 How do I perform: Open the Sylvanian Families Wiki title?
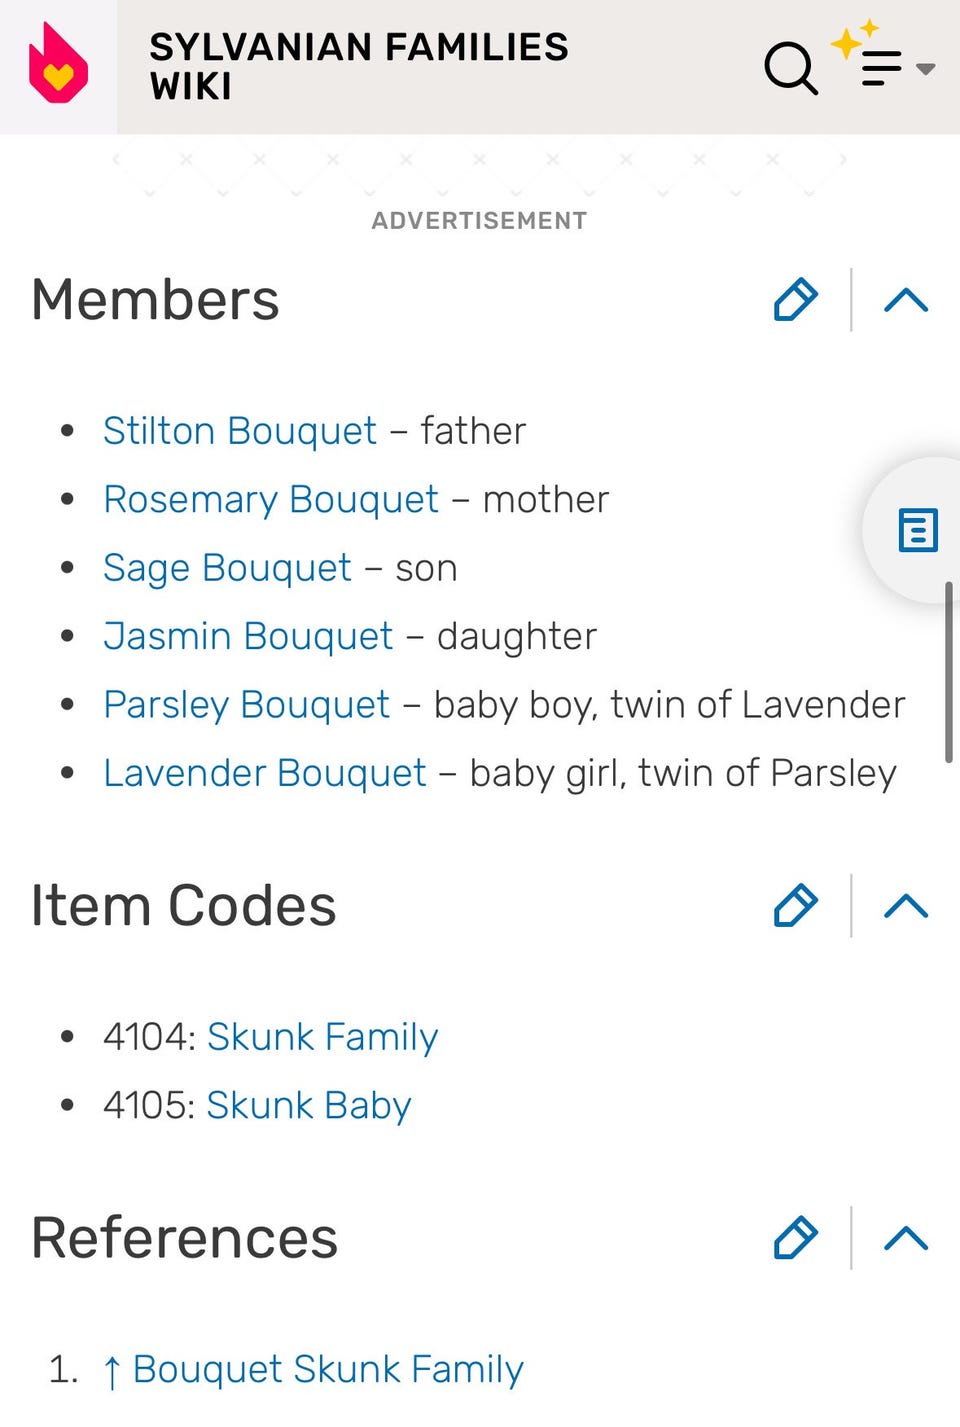tap(359, 66)
